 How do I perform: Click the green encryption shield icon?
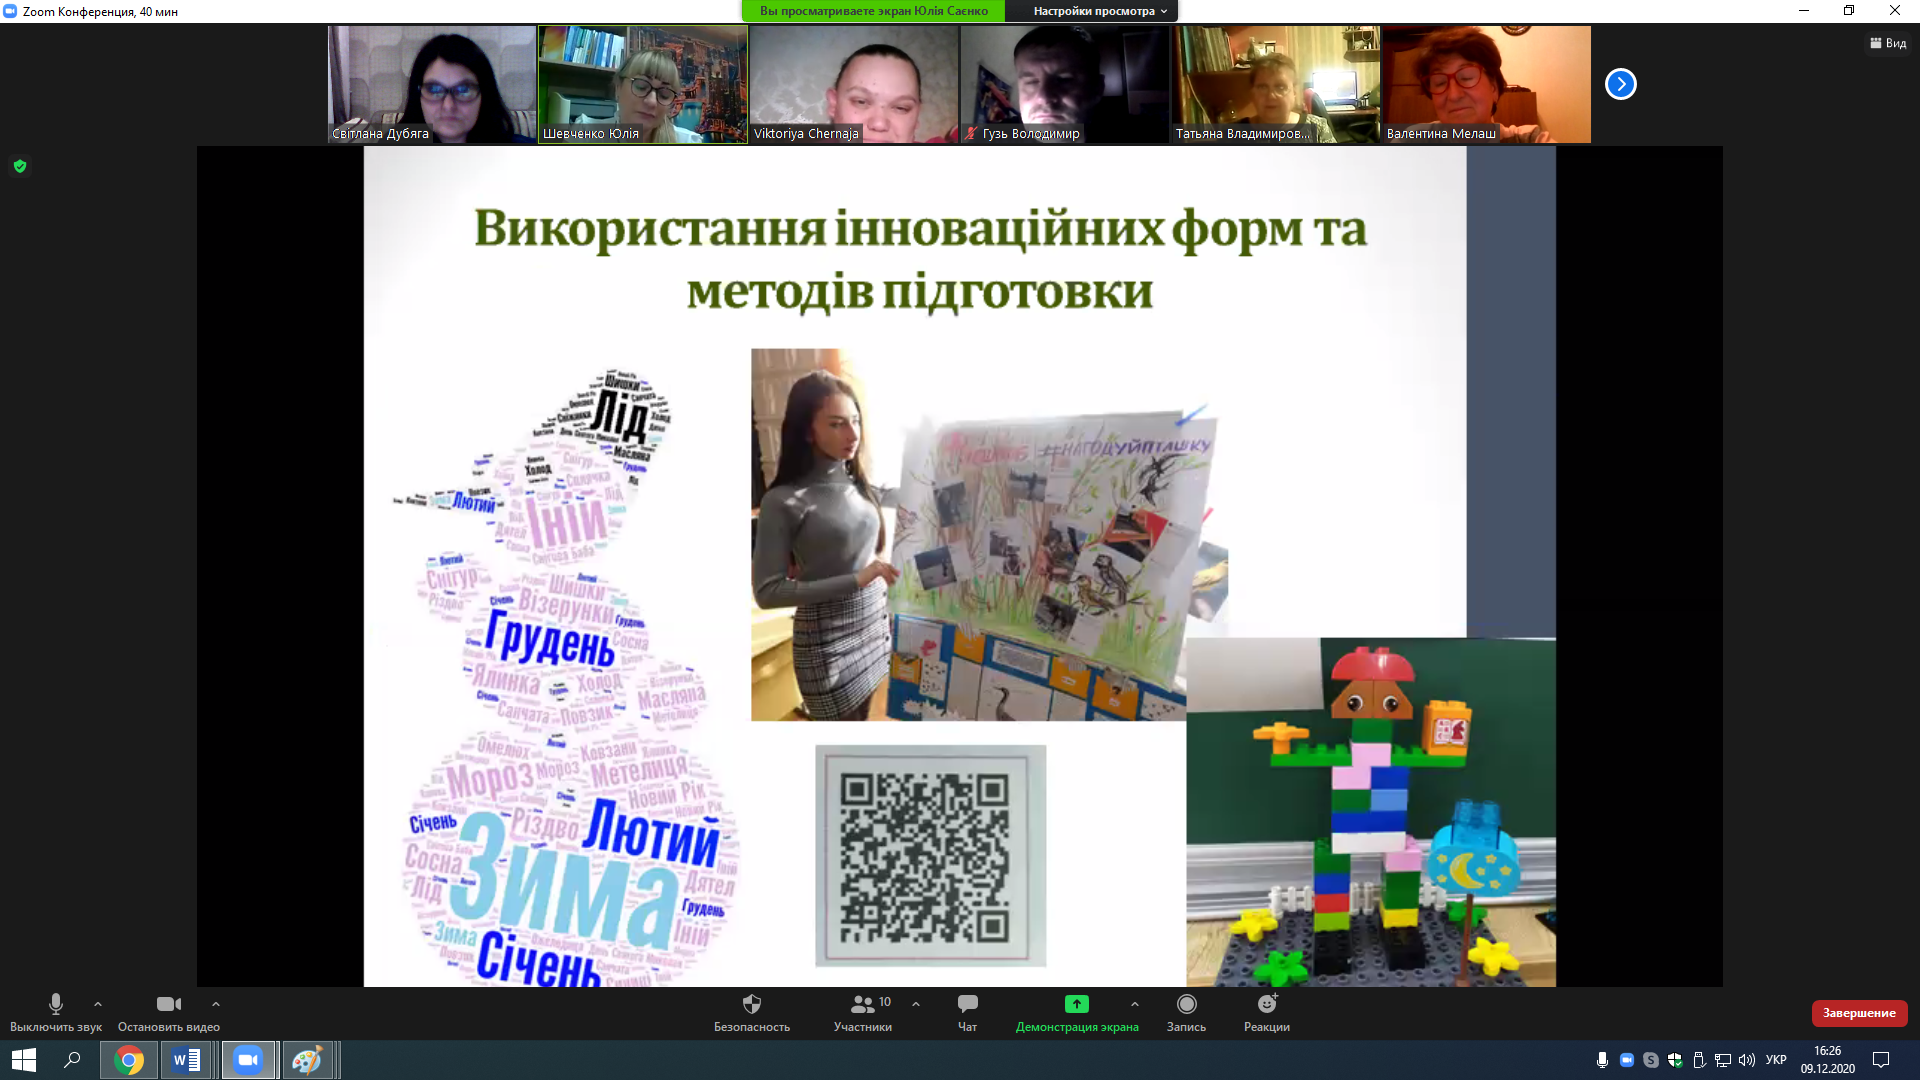(x=20, y=166)
